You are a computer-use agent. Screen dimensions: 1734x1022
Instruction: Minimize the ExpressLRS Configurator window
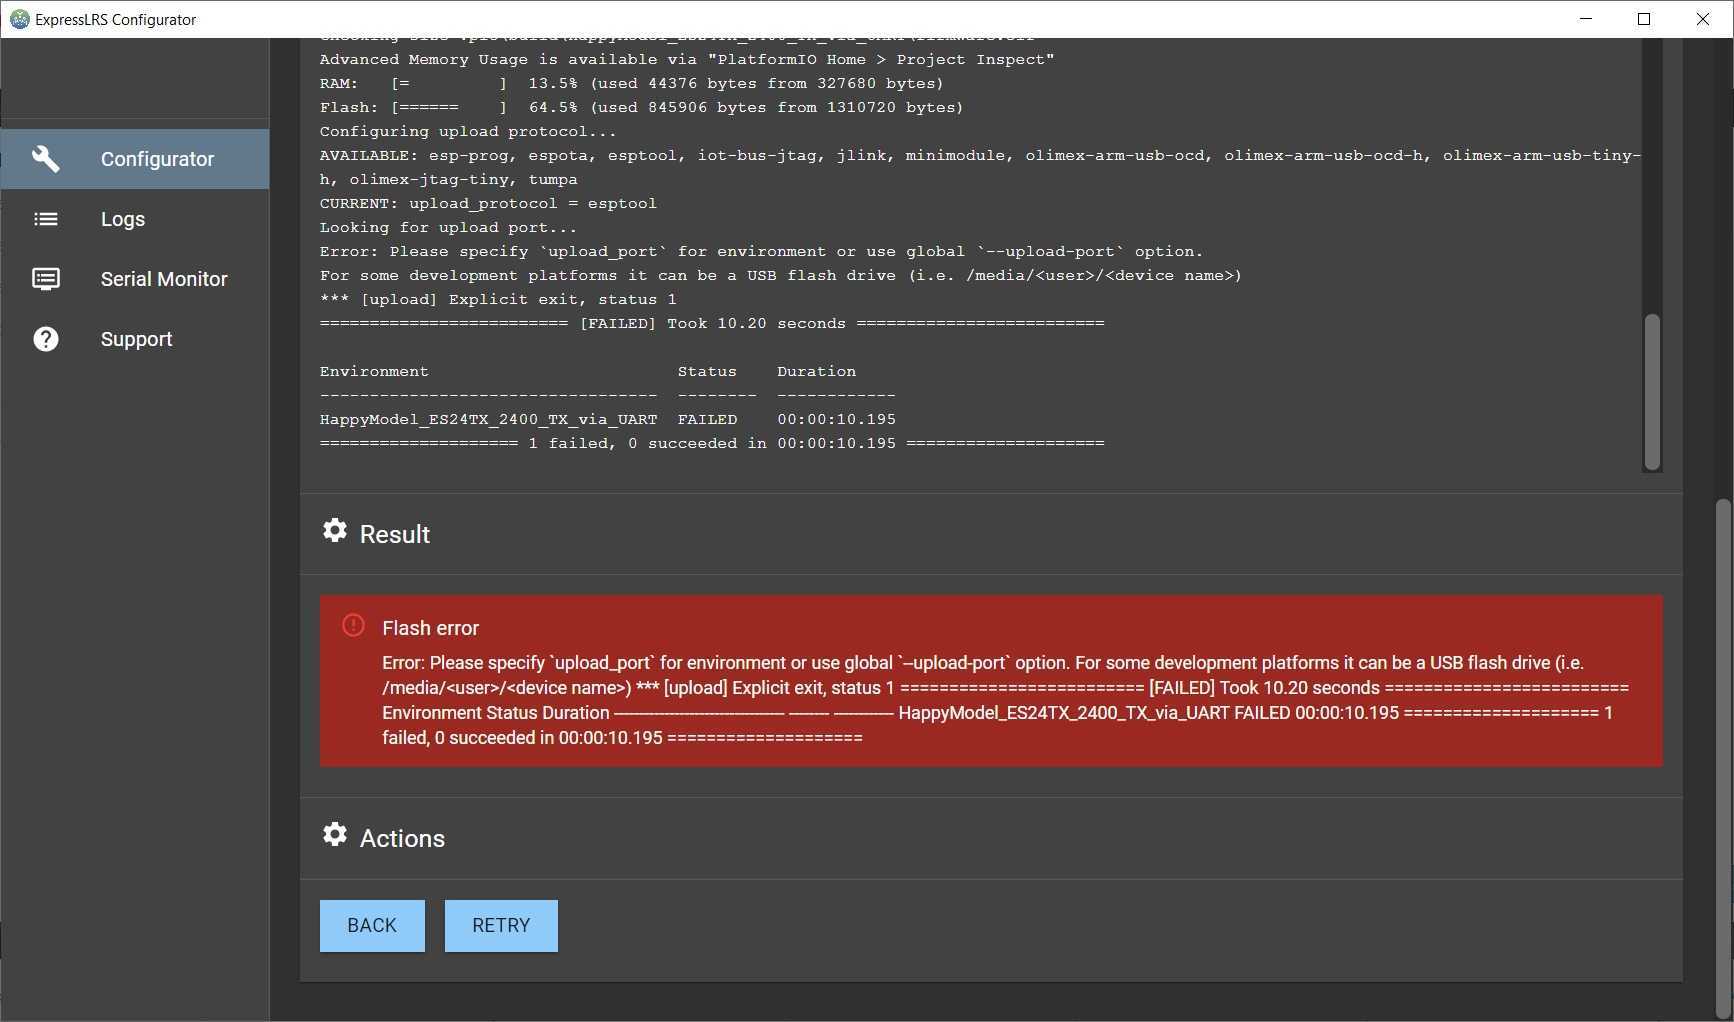click(x=1586, y=19)
